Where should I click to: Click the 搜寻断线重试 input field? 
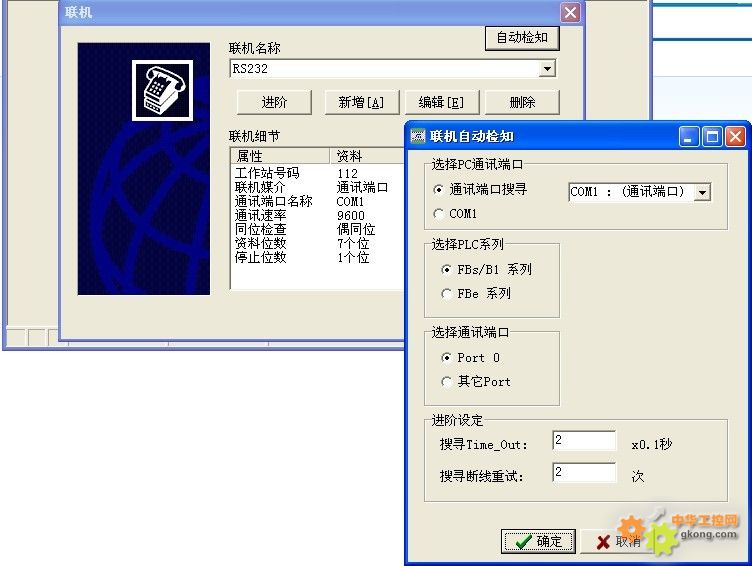584,472
